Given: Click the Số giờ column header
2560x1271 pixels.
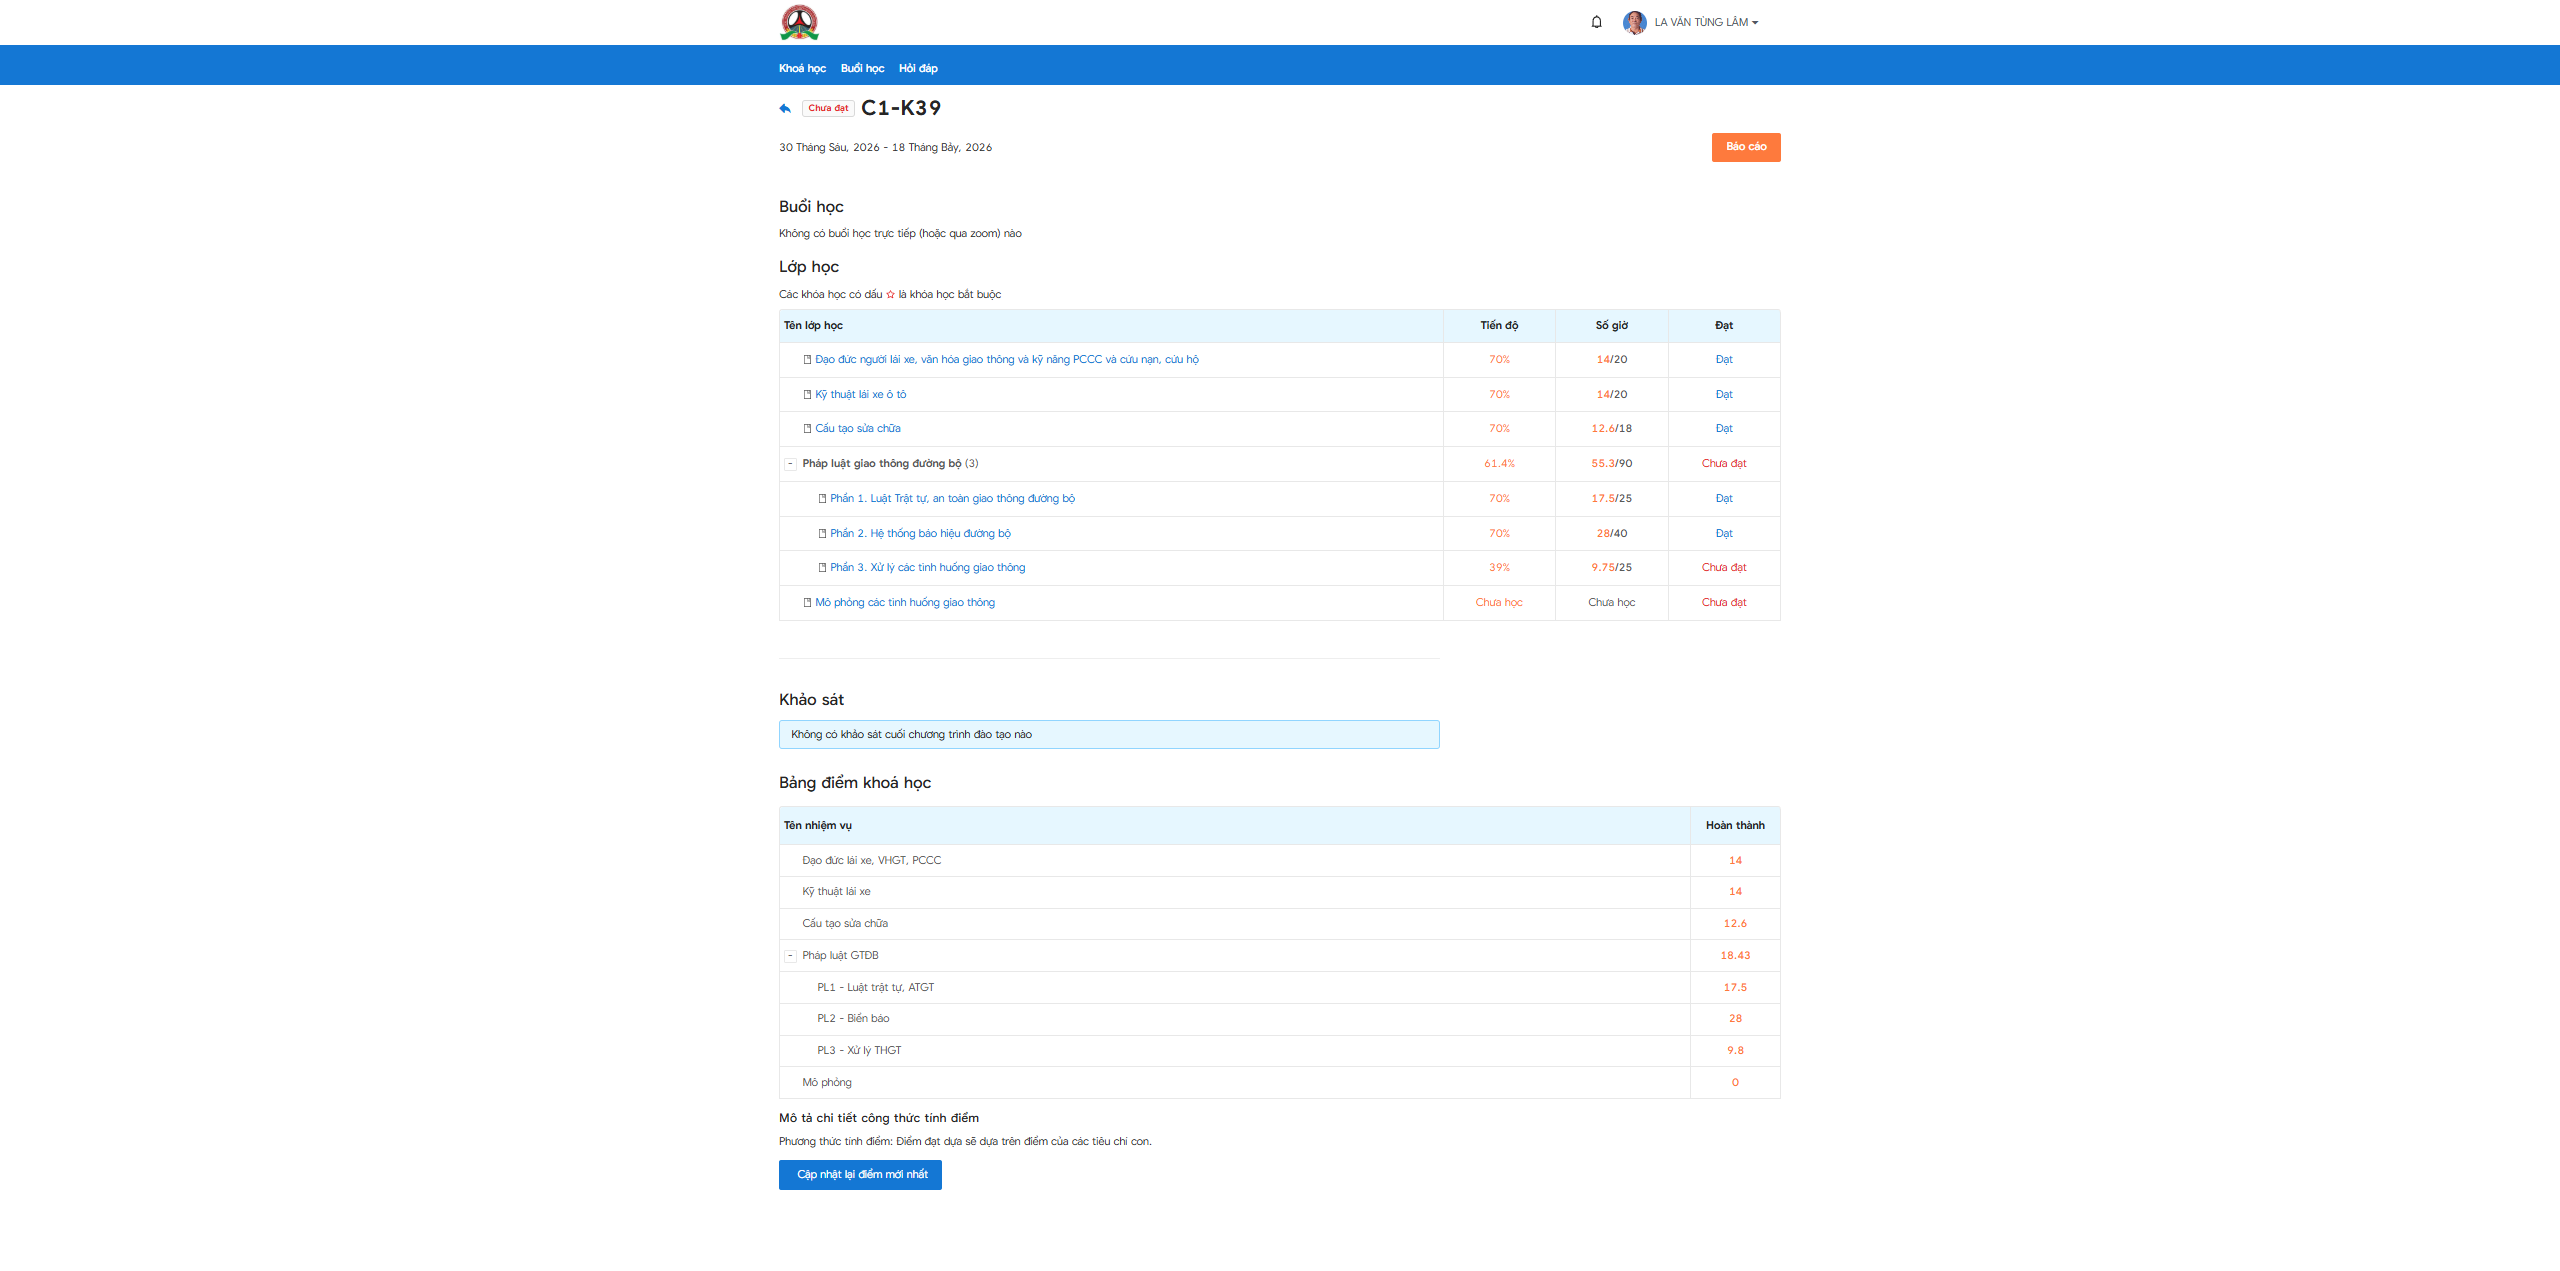Looking at the screenshot, I should click(1611, 326).
